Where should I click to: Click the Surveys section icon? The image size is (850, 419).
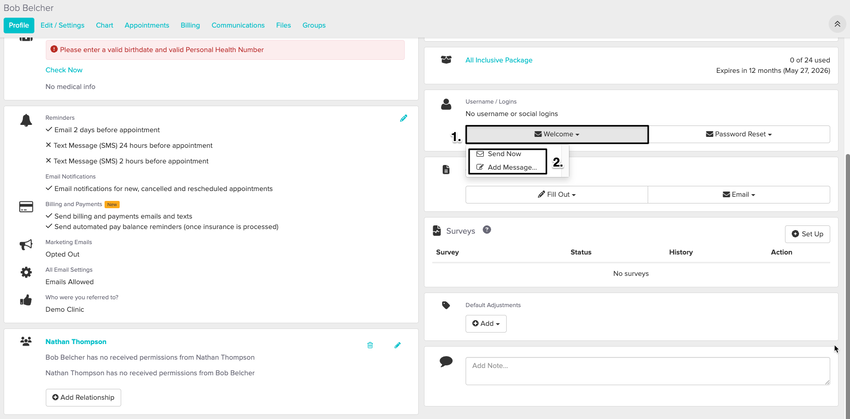(437, 230)
